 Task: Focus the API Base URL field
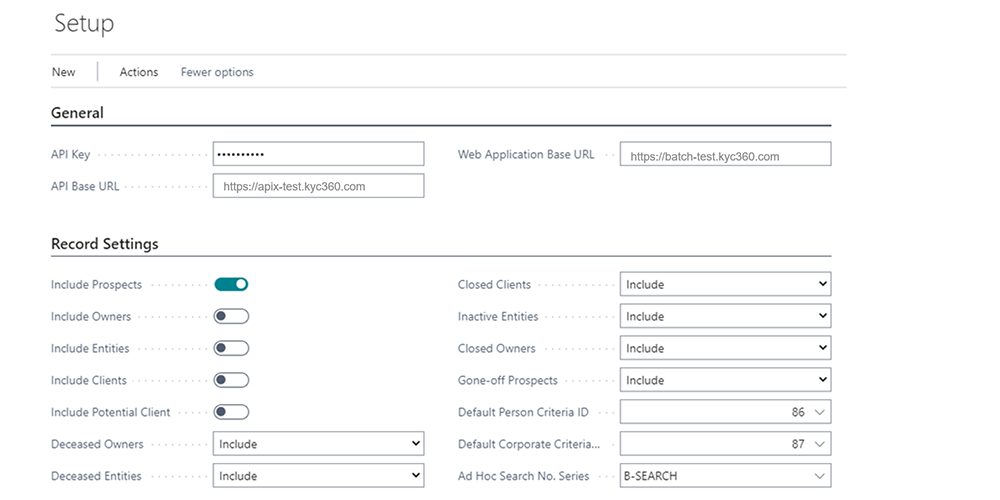click(x=318, y=186)
